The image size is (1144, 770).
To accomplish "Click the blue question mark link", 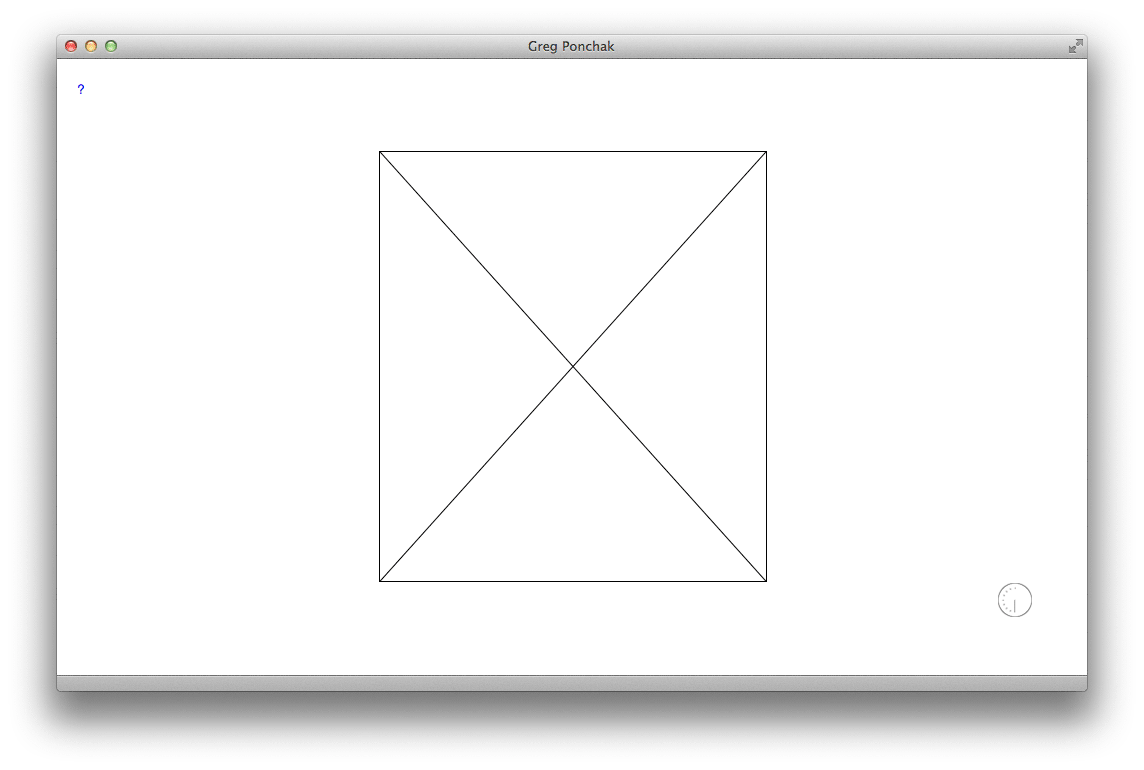I will (81, 90).
